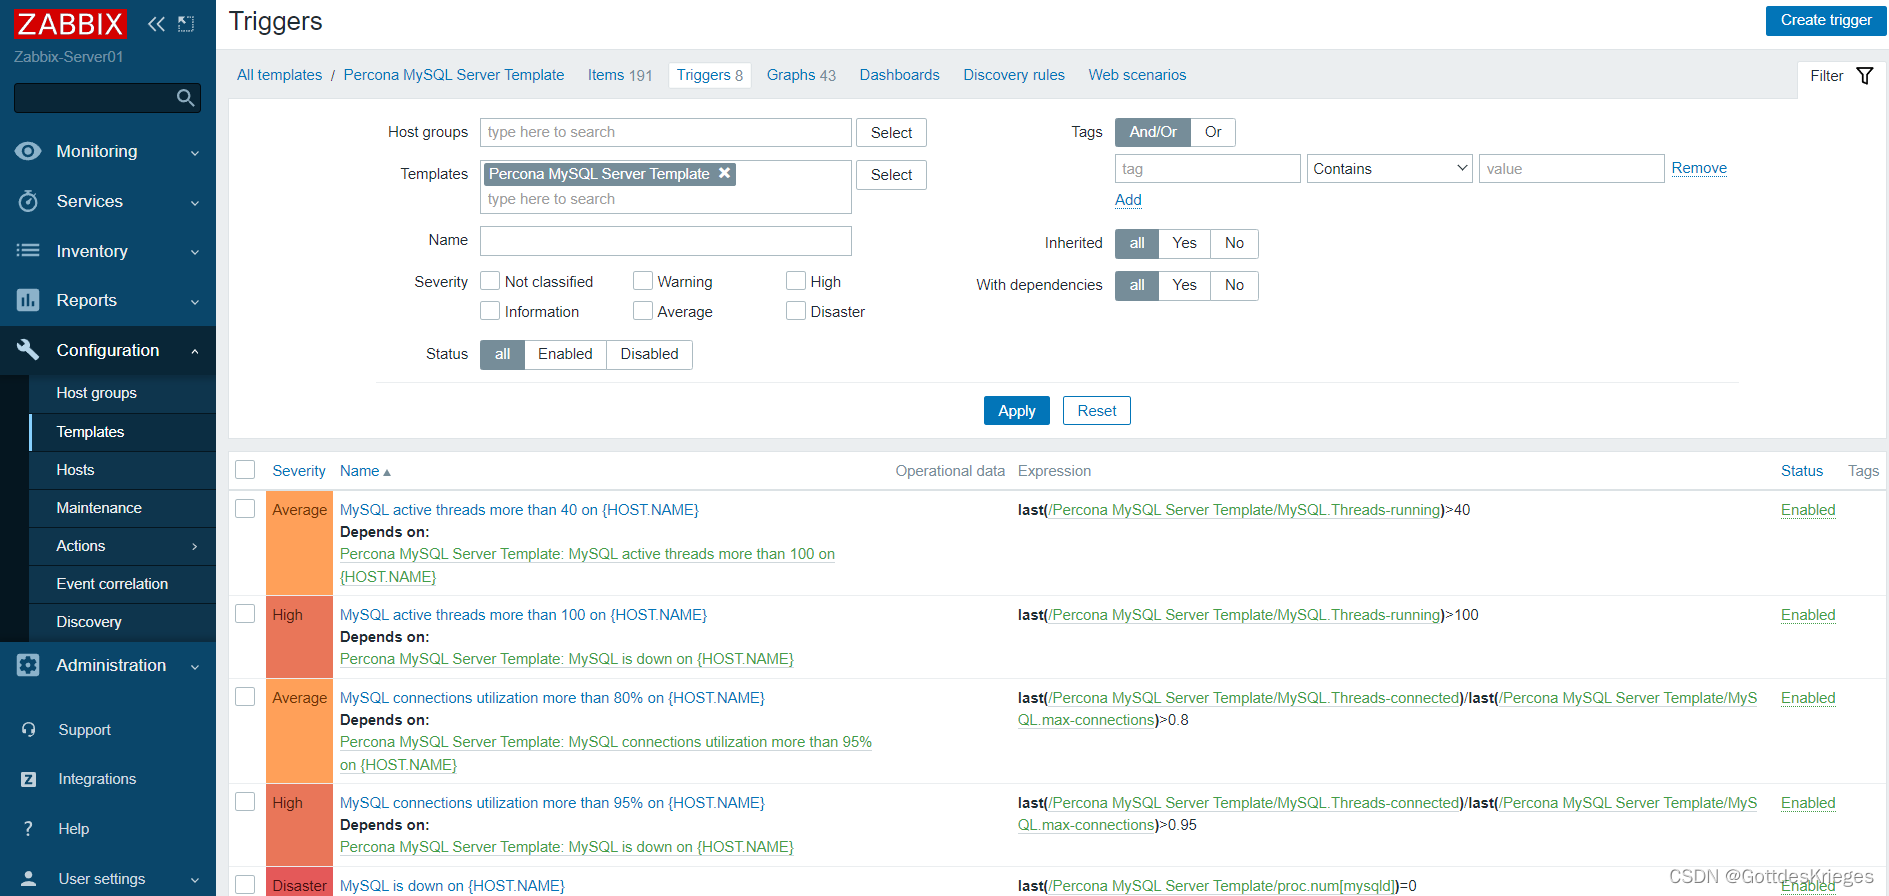Click the Configuration wrench icon

click(28, 350)
